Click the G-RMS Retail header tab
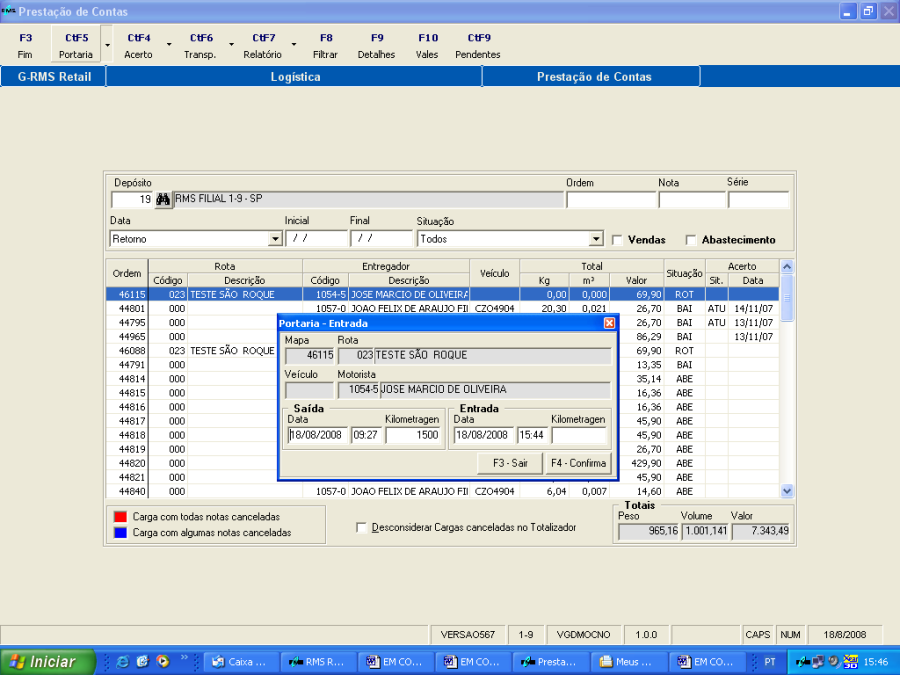Screen dimensions: 900x675 [x=53, y=77]
